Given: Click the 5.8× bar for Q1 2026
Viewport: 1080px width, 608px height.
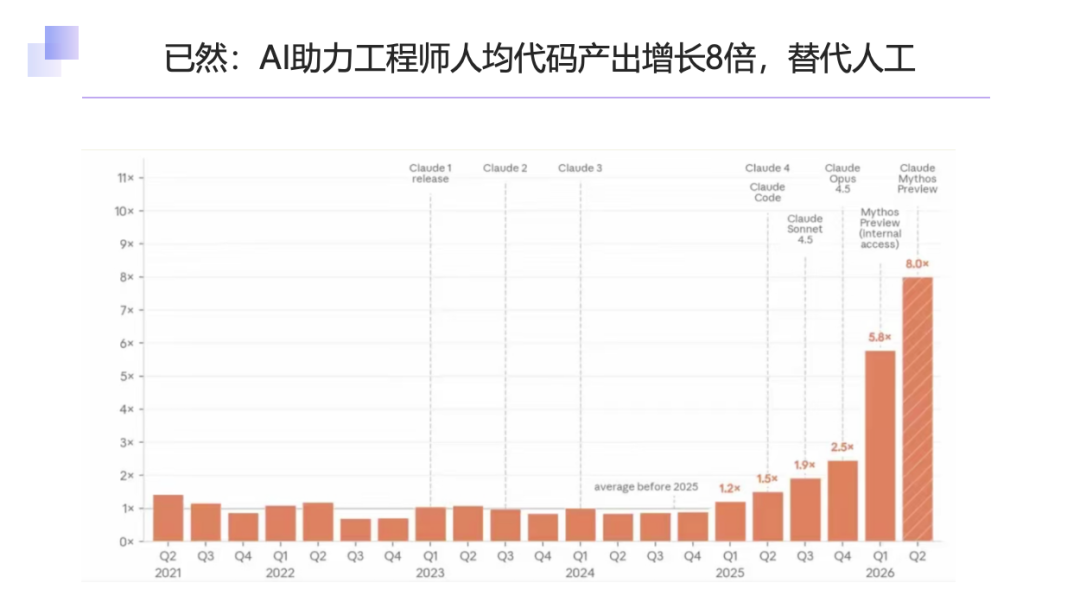Looking at the screenshot, I should [880, 446].
